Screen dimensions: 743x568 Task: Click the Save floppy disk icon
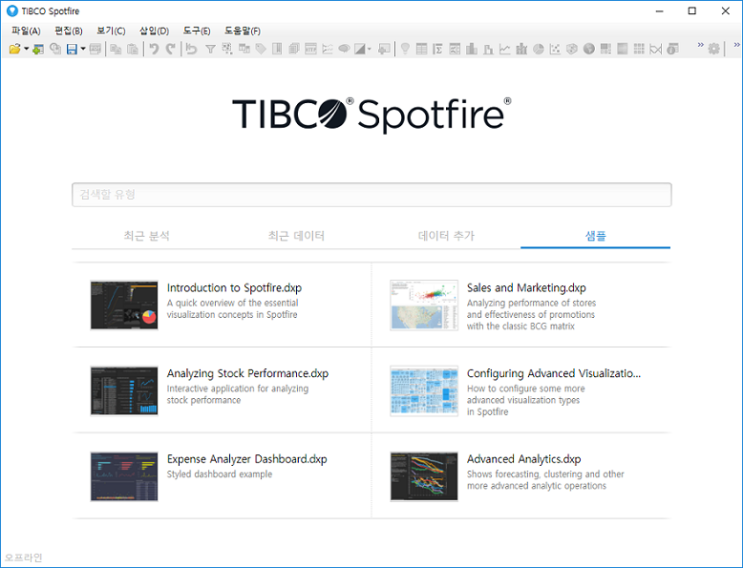72,49
